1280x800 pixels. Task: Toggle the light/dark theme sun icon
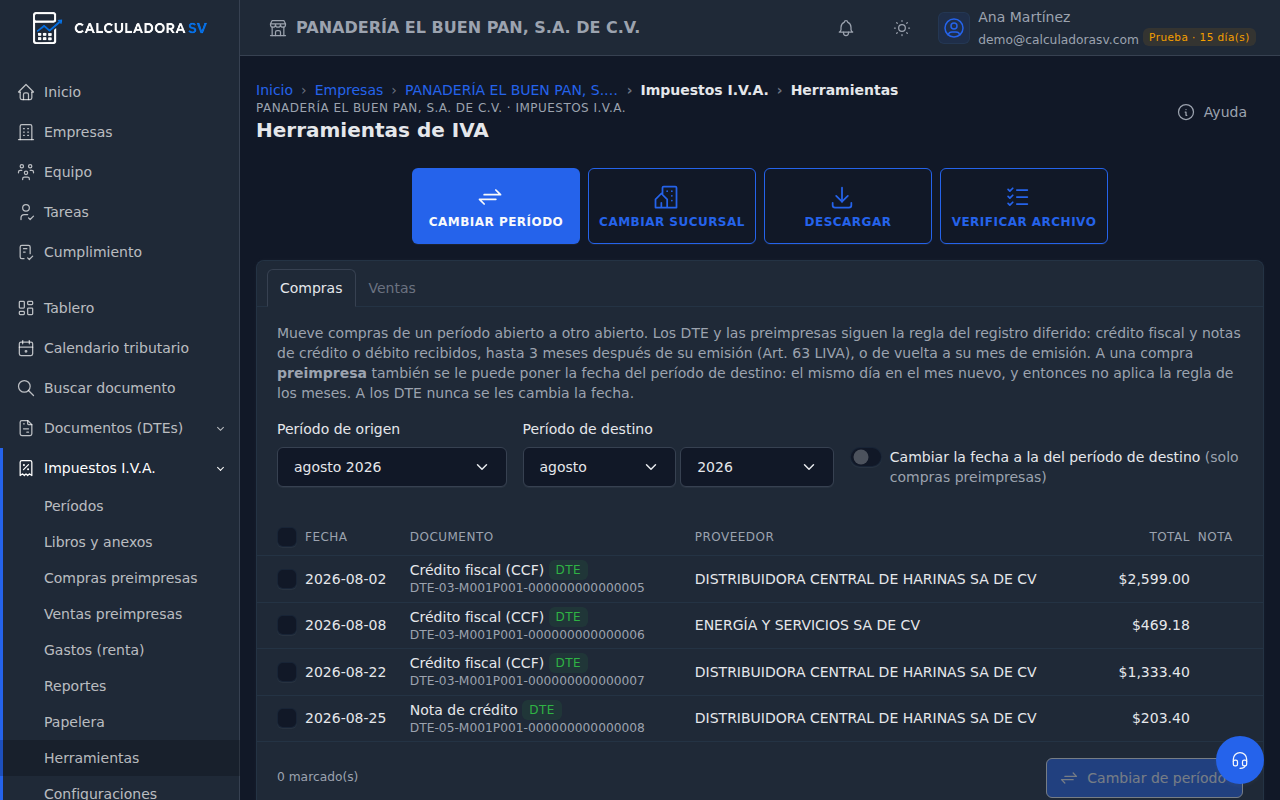pyautogui.click(x=902, y=28)
